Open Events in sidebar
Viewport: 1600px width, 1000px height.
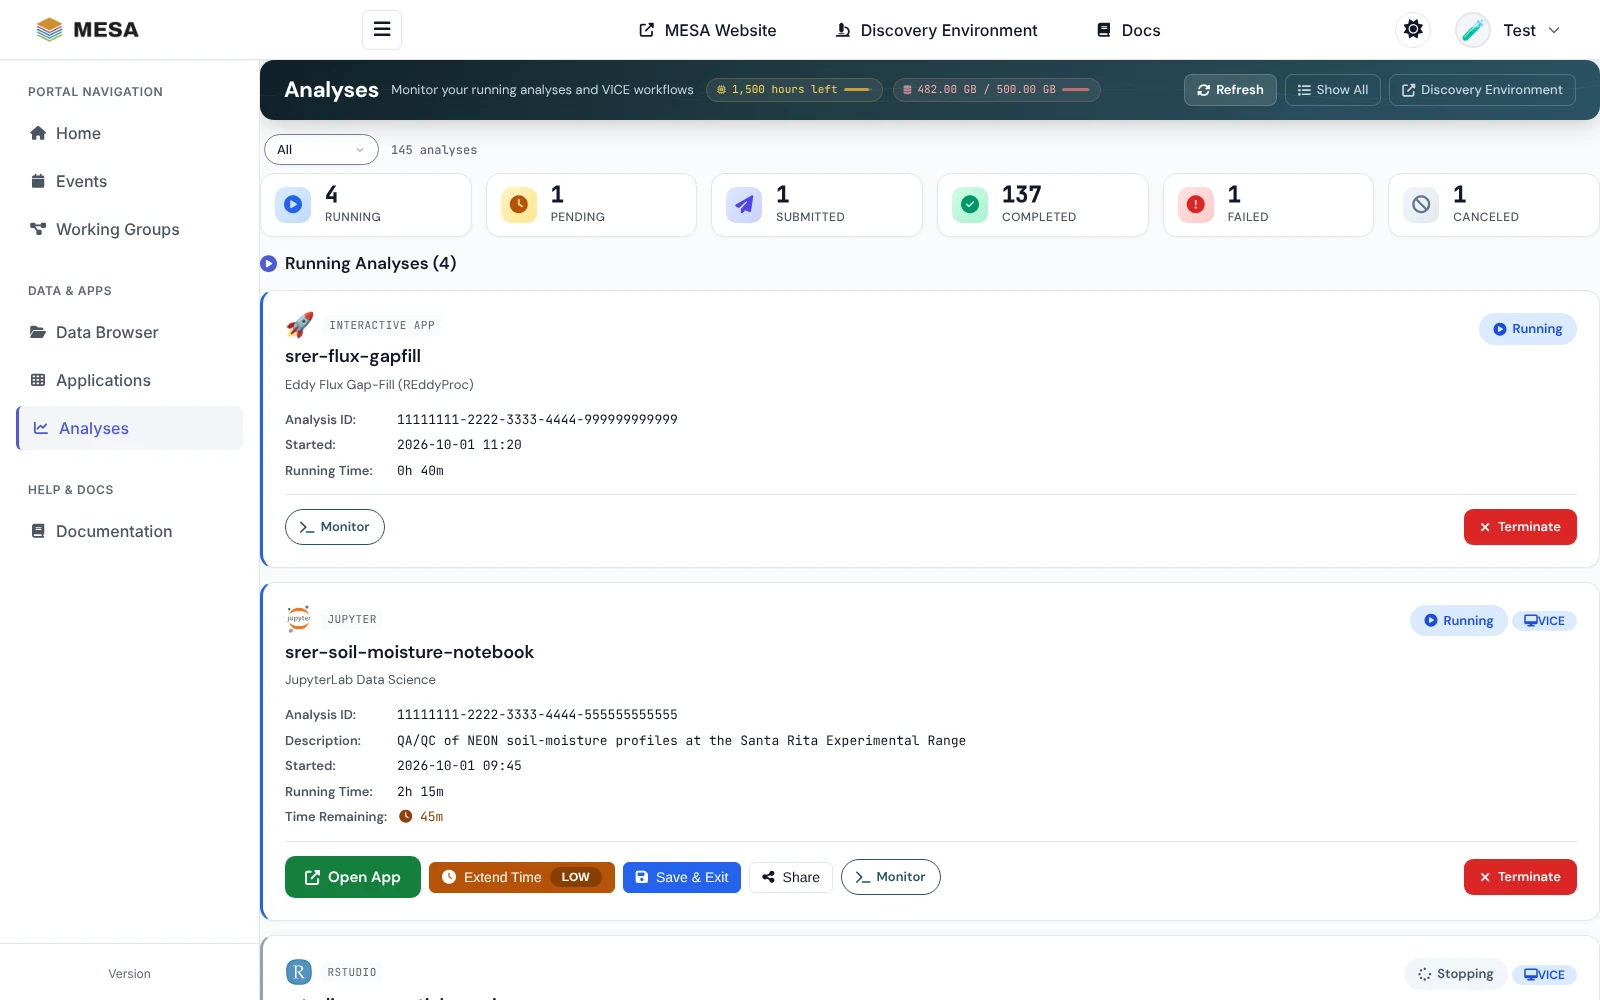pos(130,181)
